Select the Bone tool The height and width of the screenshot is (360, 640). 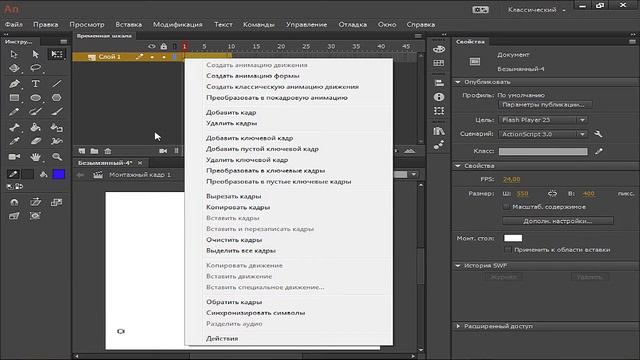pyautogui.click(x=14, y=127)
